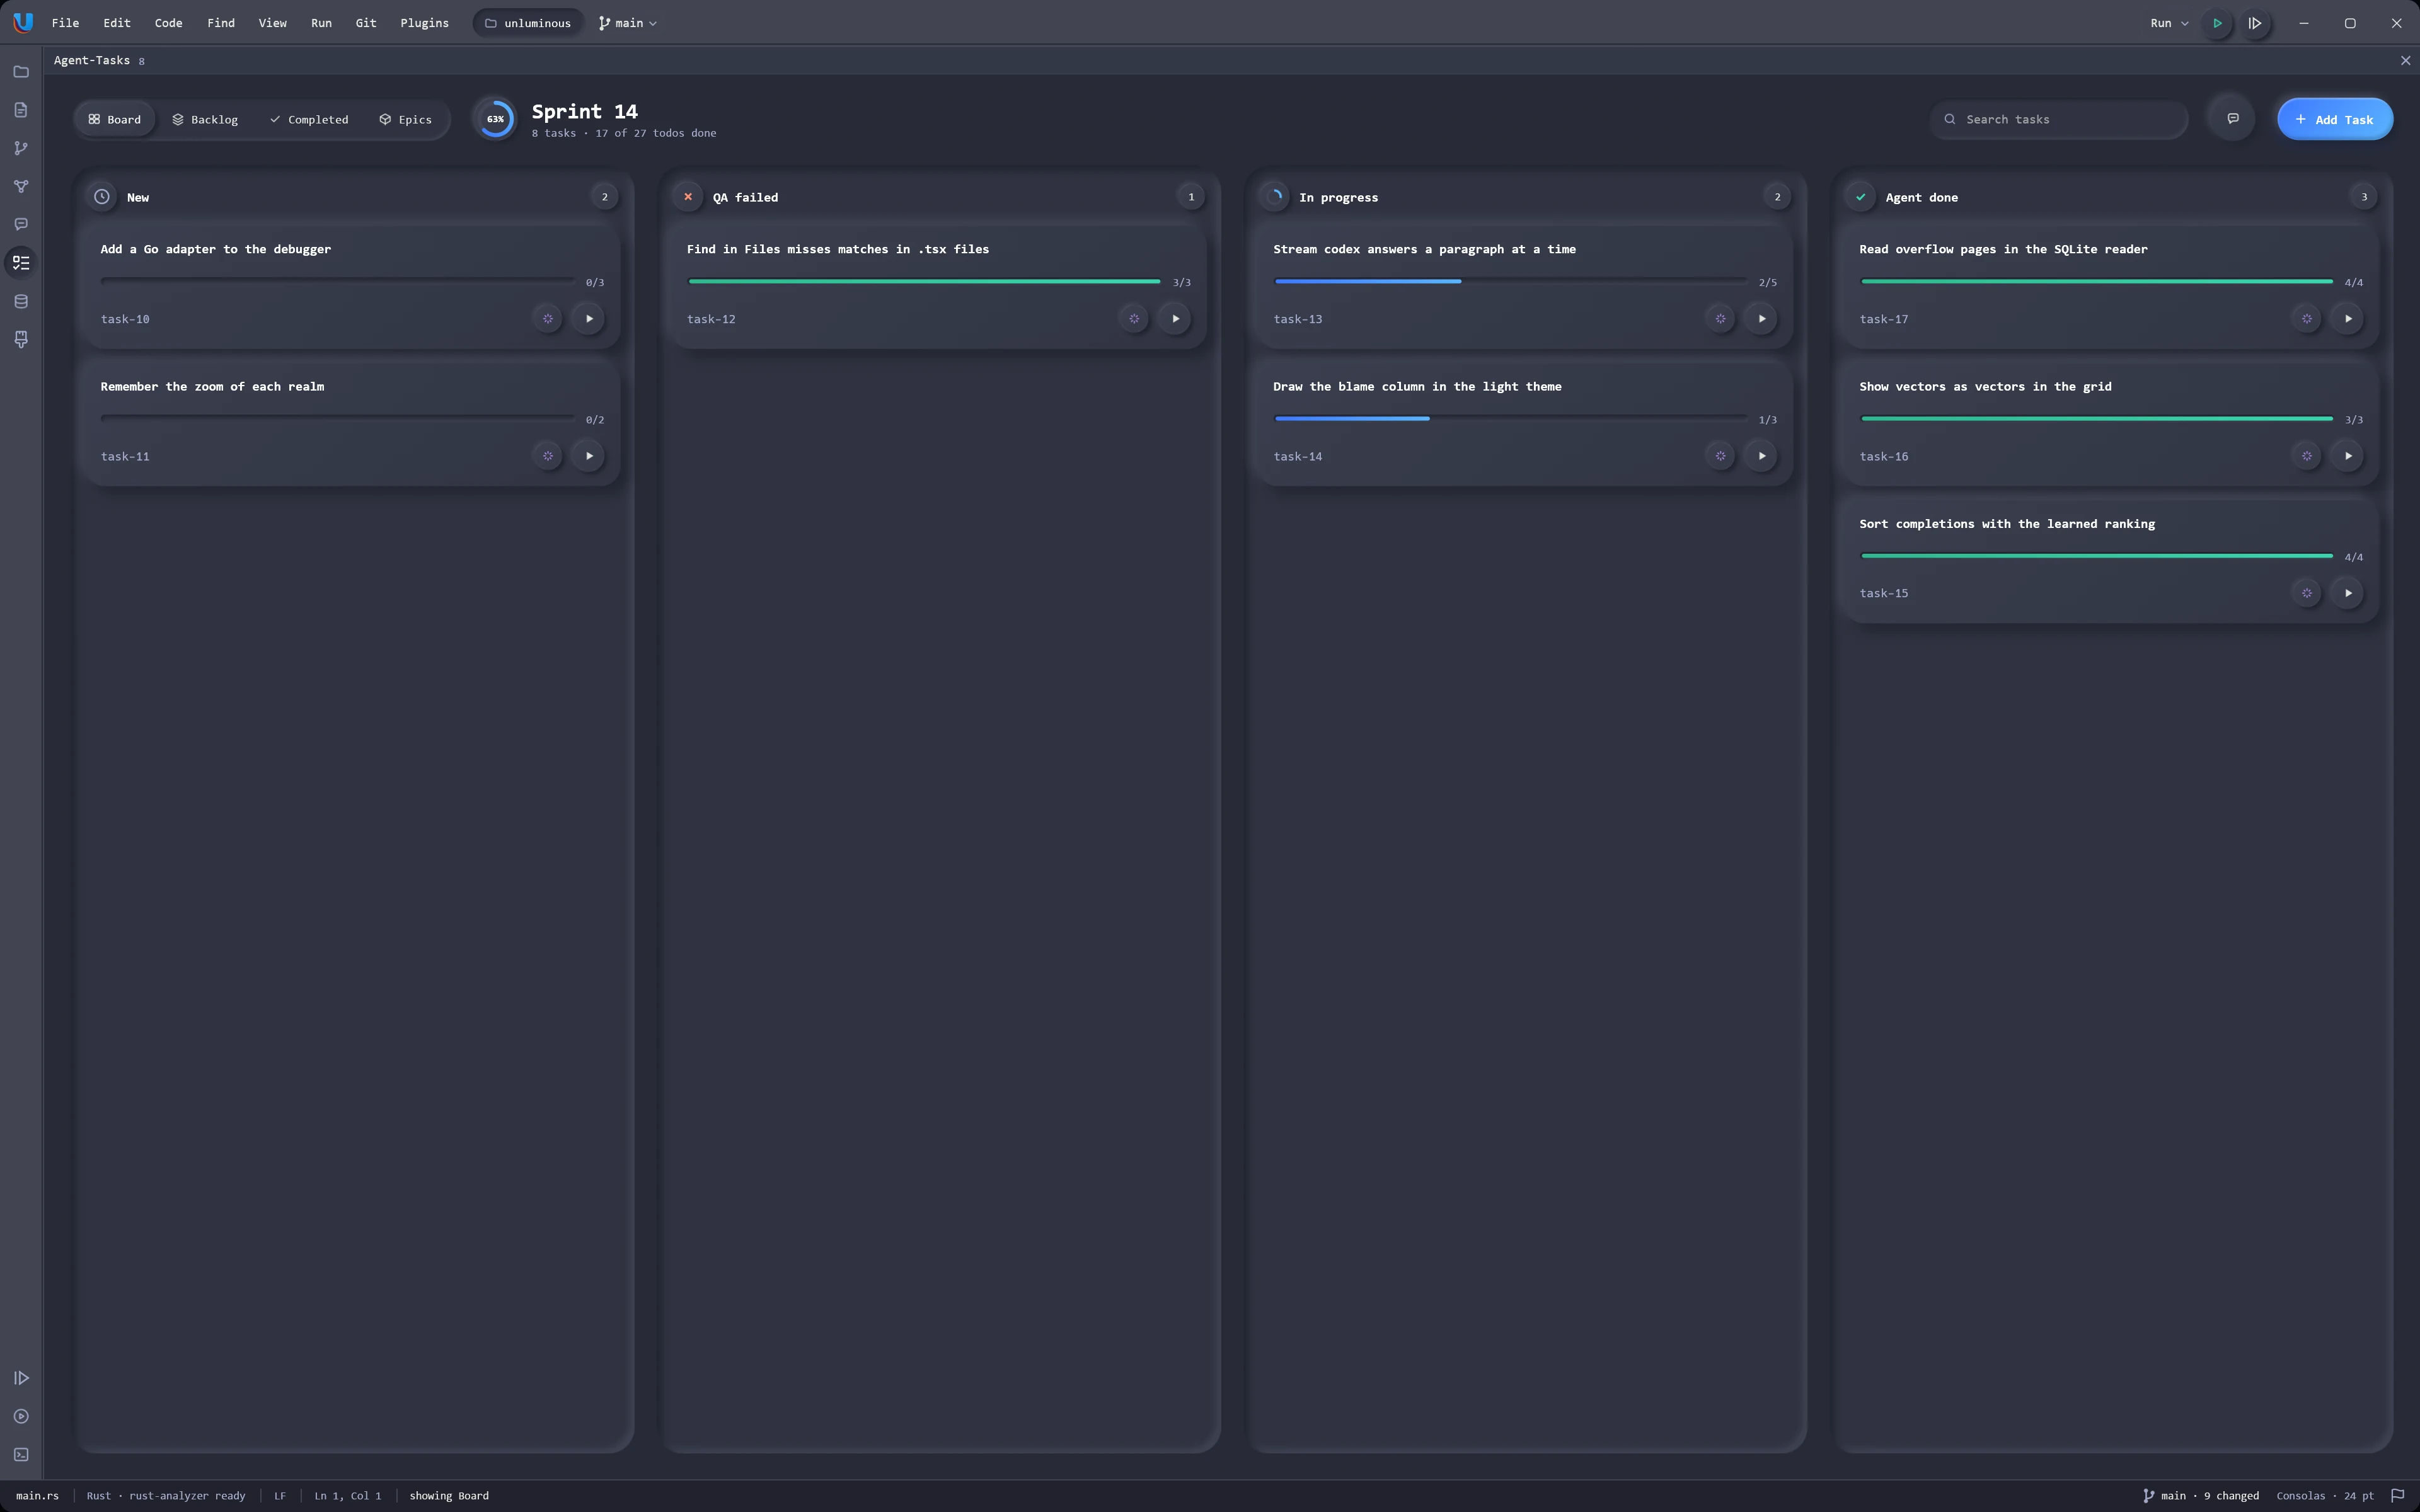
Task: Click agent settings icon on task-10 card
Action: [x=547, y=319]
